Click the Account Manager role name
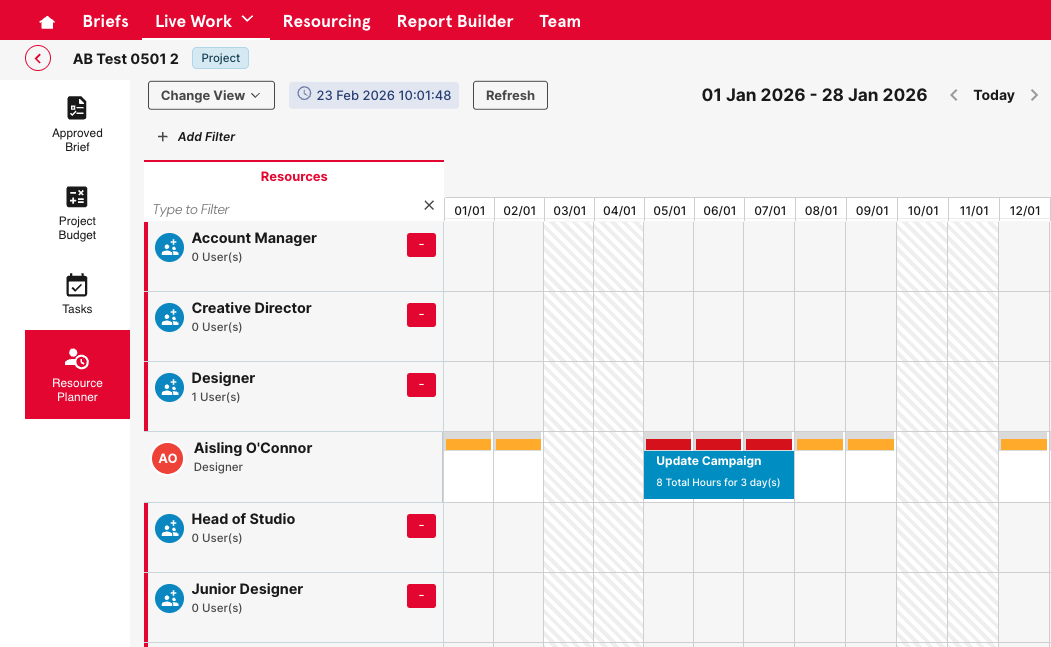 tap(254, 238)
